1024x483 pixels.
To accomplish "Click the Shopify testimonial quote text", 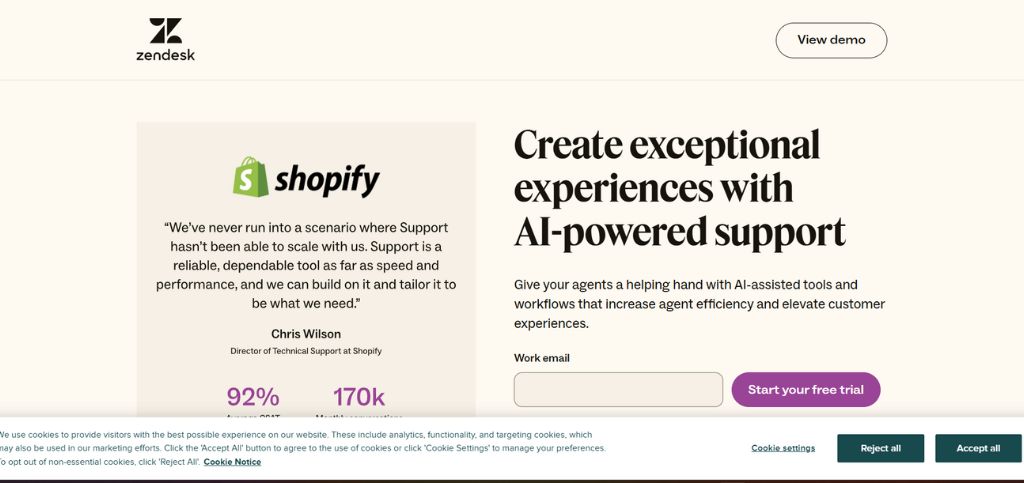I will (306, 266).
